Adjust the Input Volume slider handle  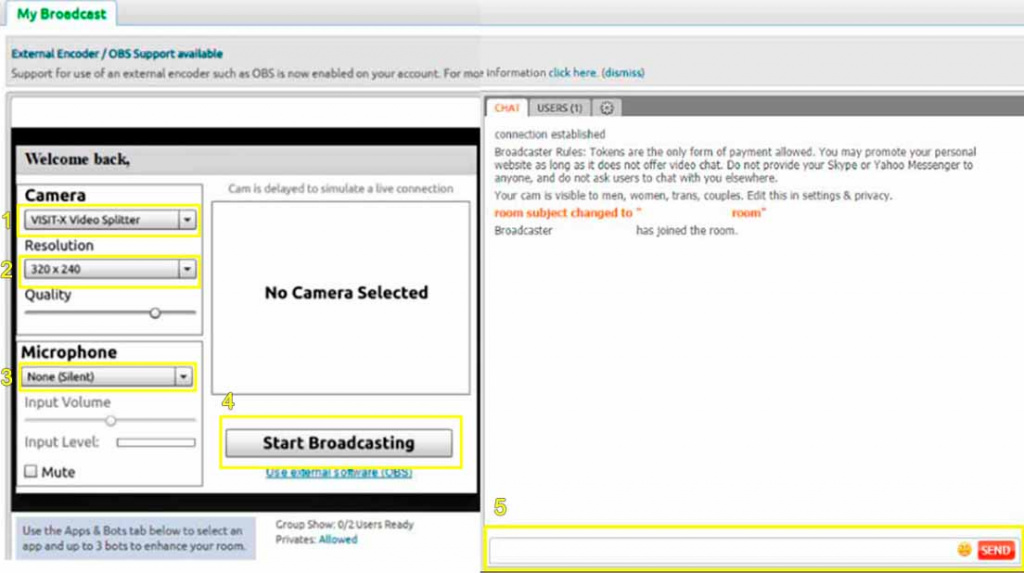tap(111, 421)
